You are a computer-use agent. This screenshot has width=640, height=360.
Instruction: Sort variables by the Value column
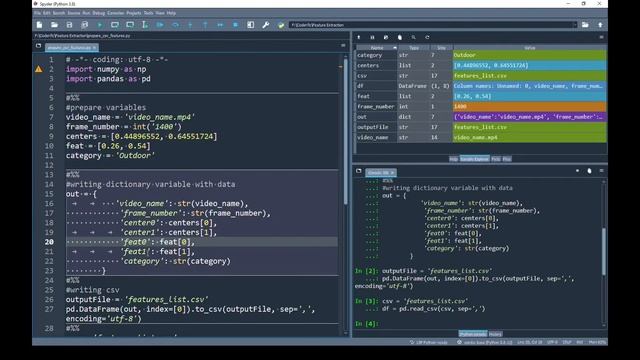(530, 48)
